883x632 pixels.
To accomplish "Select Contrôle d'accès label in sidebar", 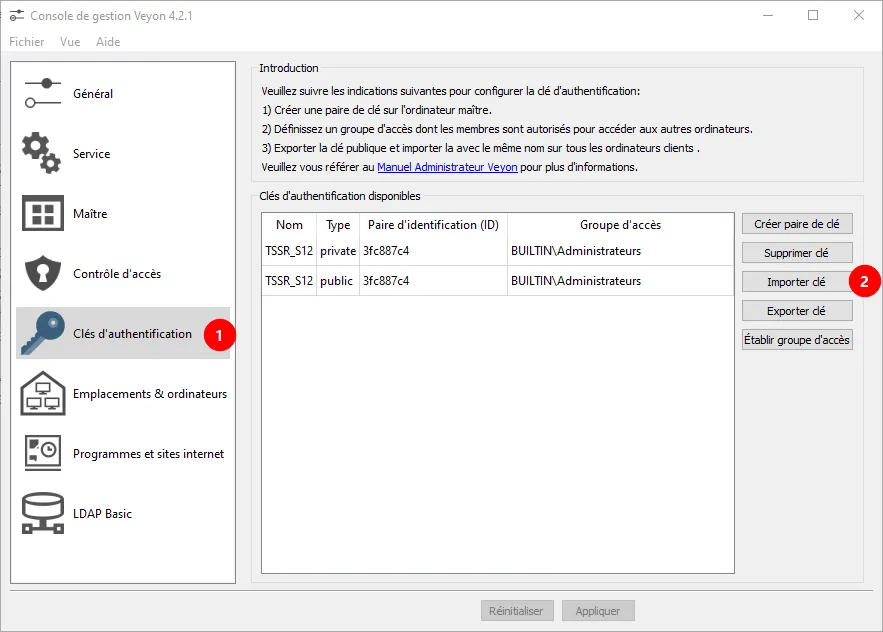I will (117, 274).
